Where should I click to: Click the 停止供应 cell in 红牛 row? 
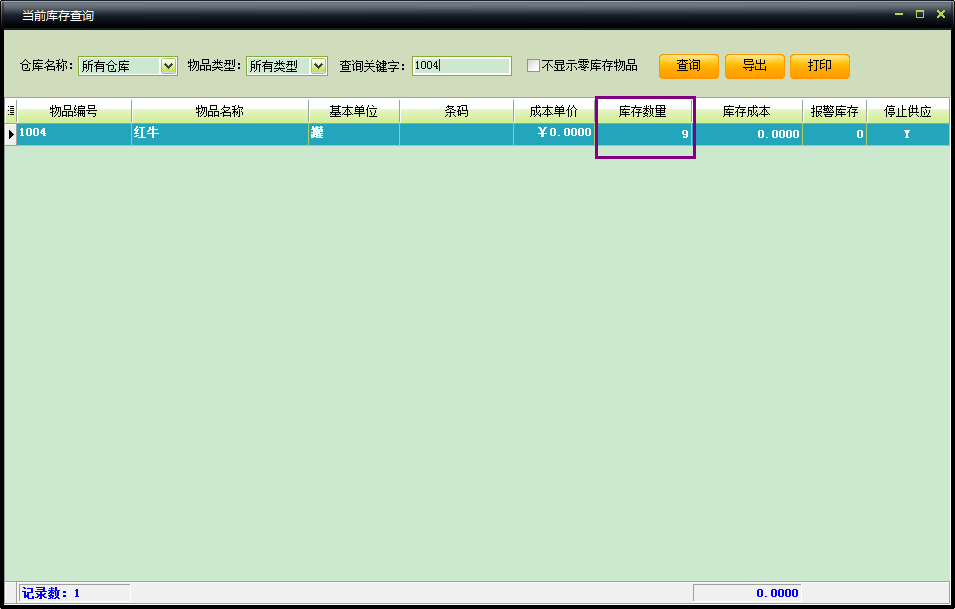(x=907, y=134)
